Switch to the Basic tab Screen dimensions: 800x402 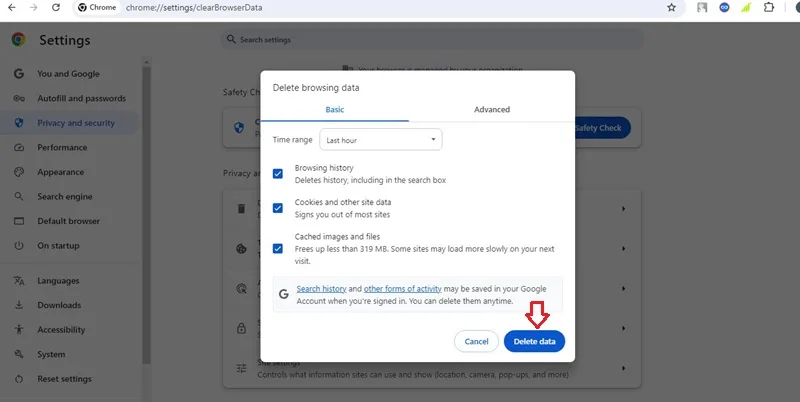[x=335, y=110]
